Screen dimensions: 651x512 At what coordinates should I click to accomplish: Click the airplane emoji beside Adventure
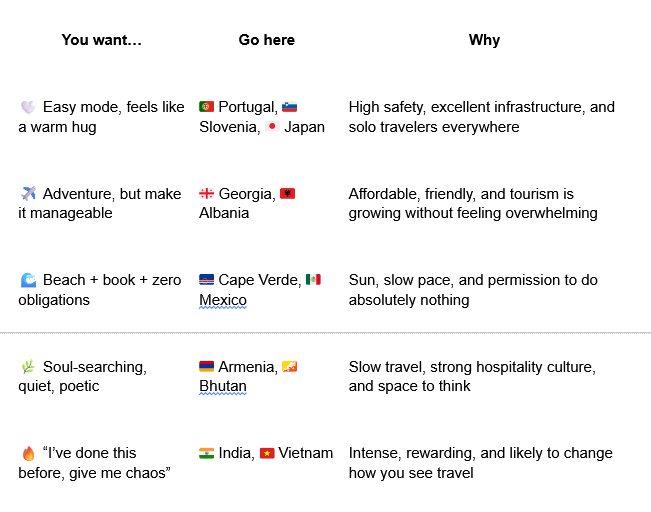(28, 194)
